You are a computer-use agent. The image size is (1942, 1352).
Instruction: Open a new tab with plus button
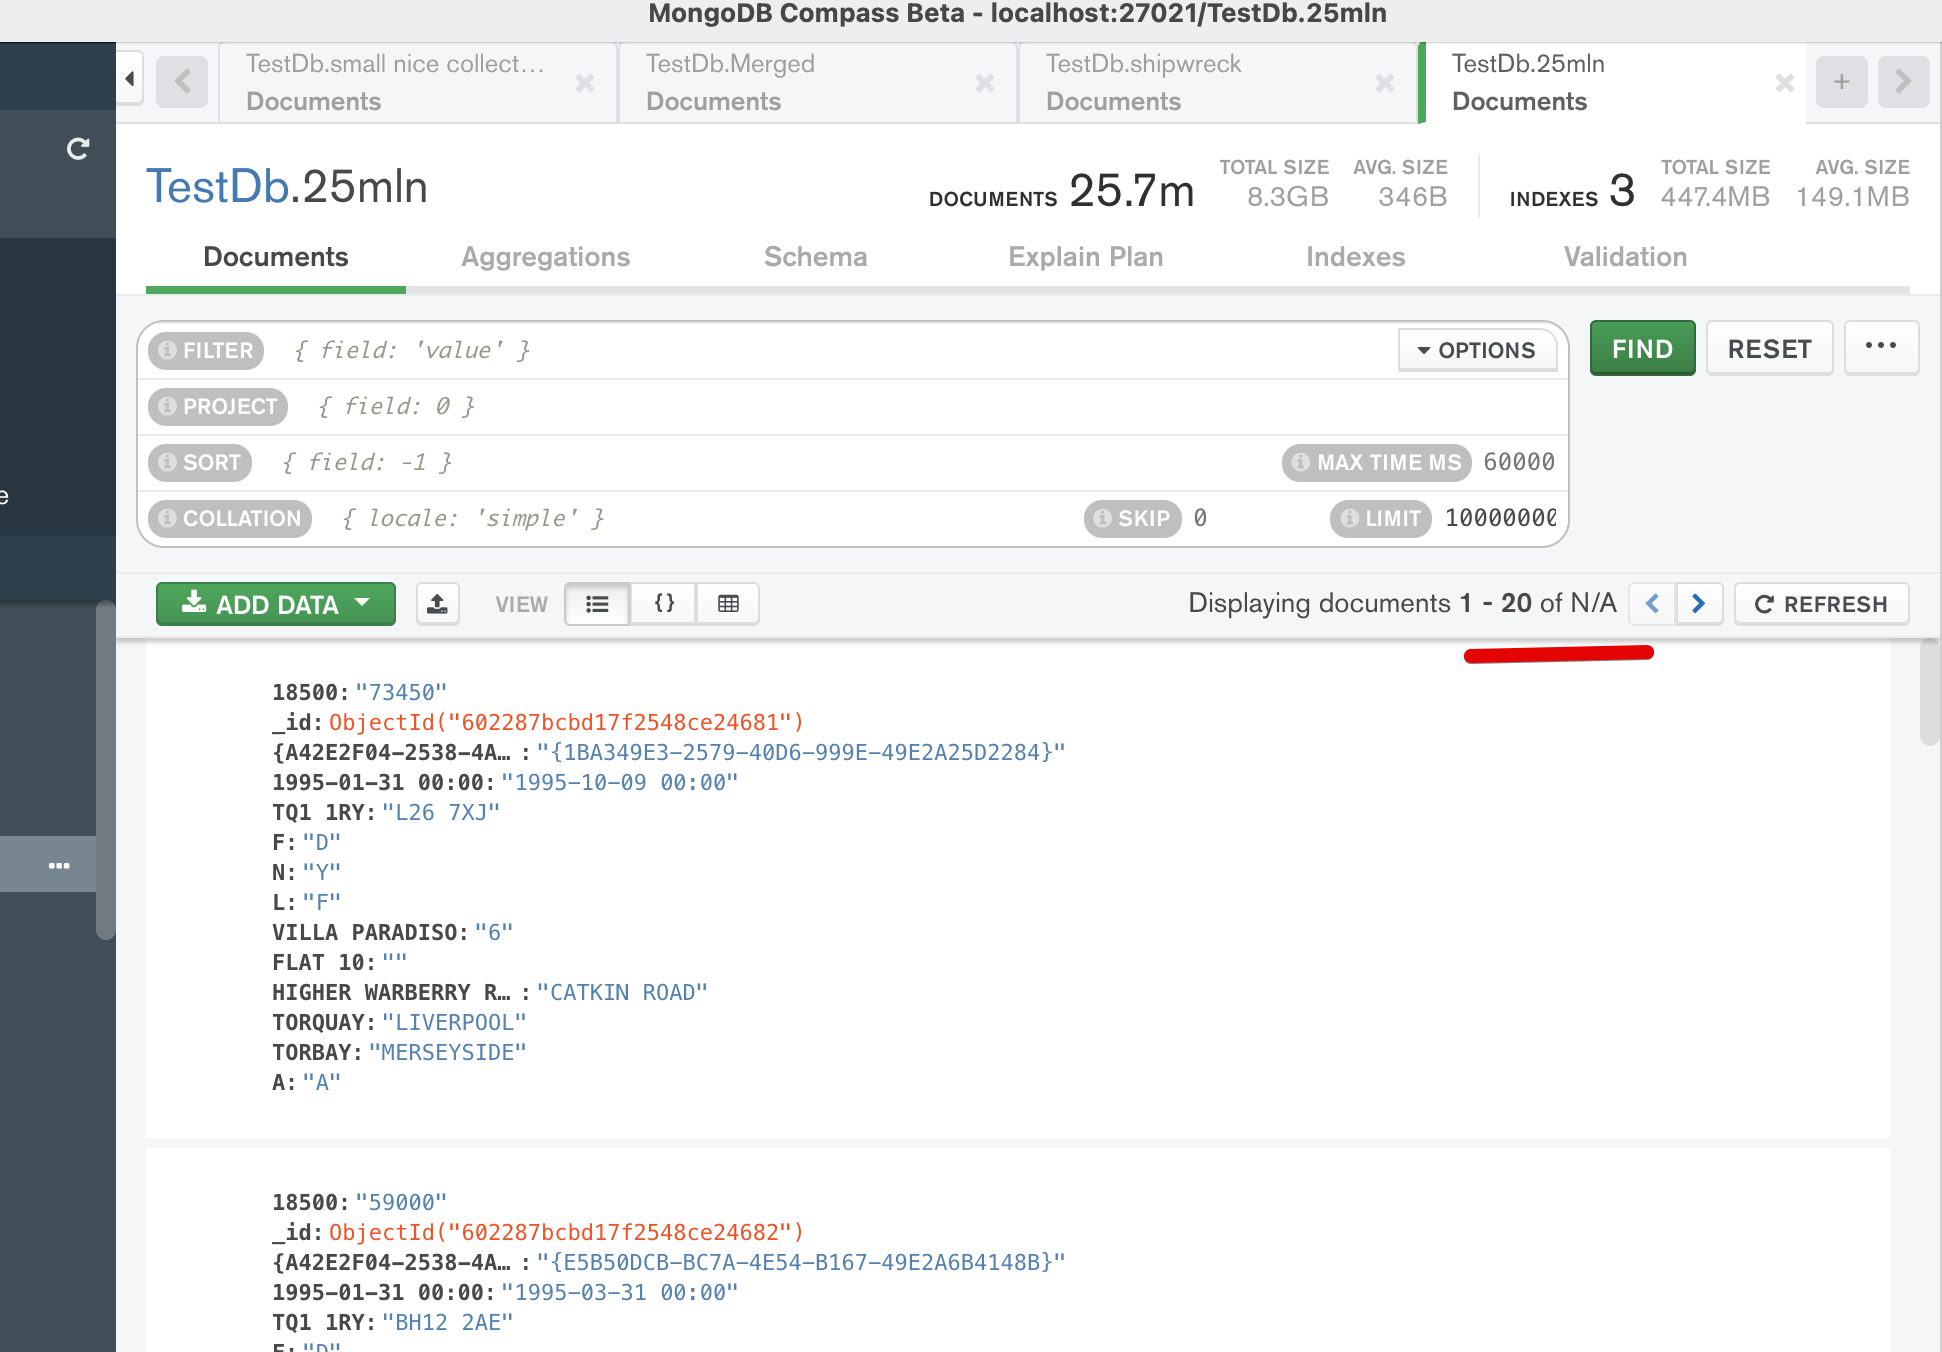click(1842, 81)
